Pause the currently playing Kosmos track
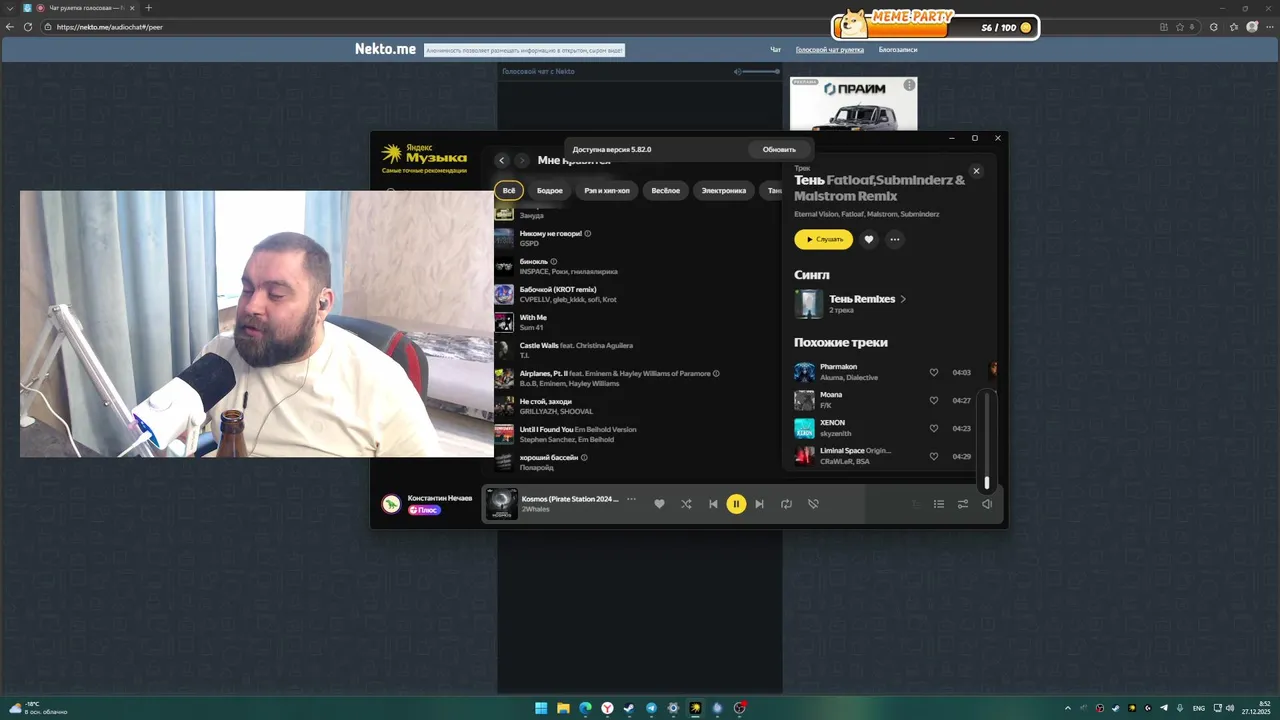This screenshot has height=720, width=1280. 736,504
